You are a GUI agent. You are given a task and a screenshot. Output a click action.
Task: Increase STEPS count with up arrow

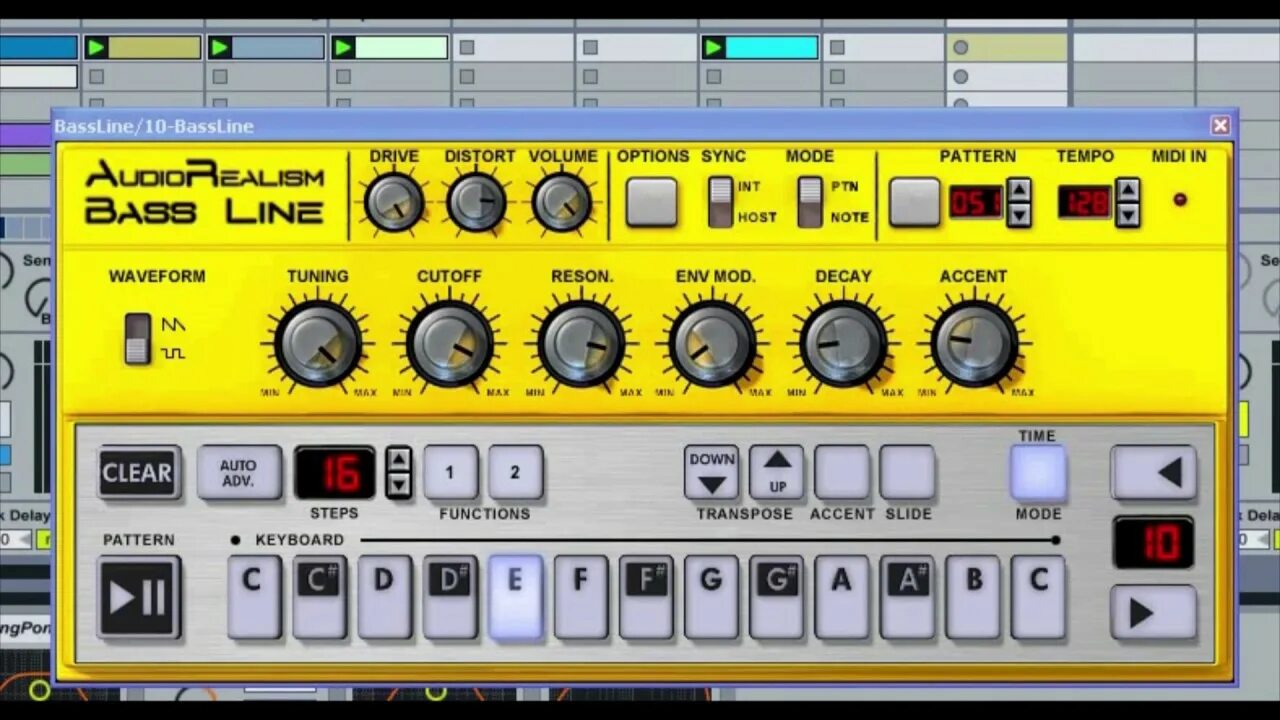[398, 460]
